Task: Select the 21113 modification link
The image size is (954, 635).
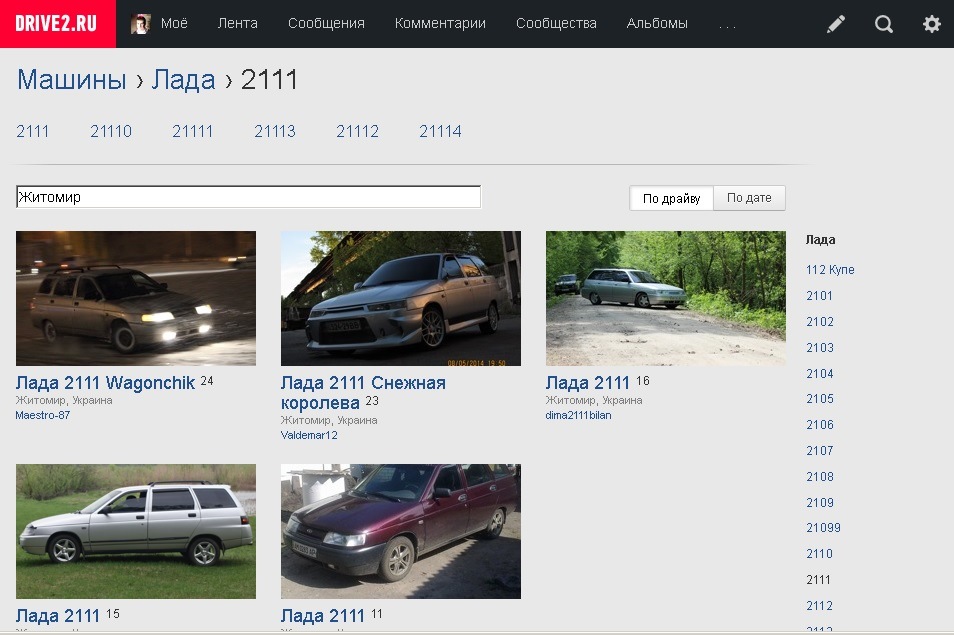Action: pyautogui.click(x=274, y=131)
